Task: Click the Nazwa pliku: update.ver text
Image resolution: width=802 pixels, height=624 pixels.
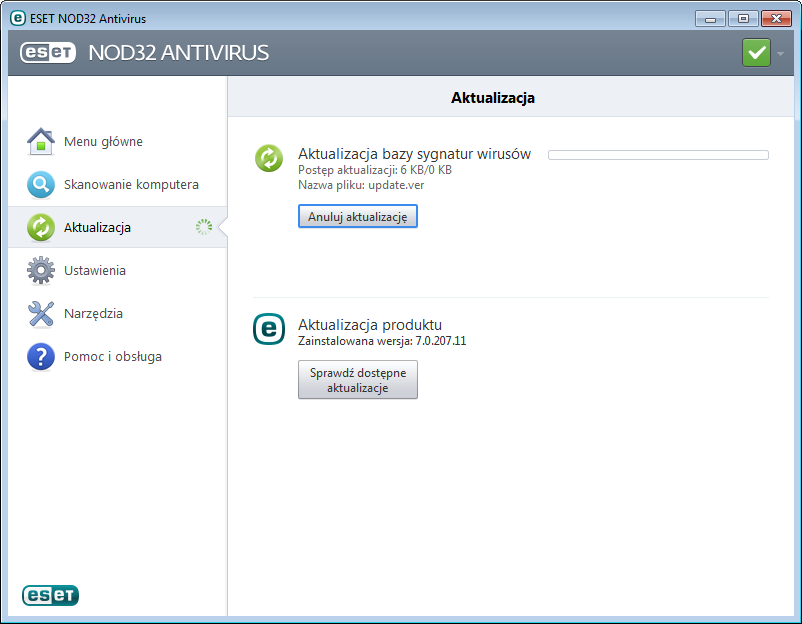Action: click(361, 185)
